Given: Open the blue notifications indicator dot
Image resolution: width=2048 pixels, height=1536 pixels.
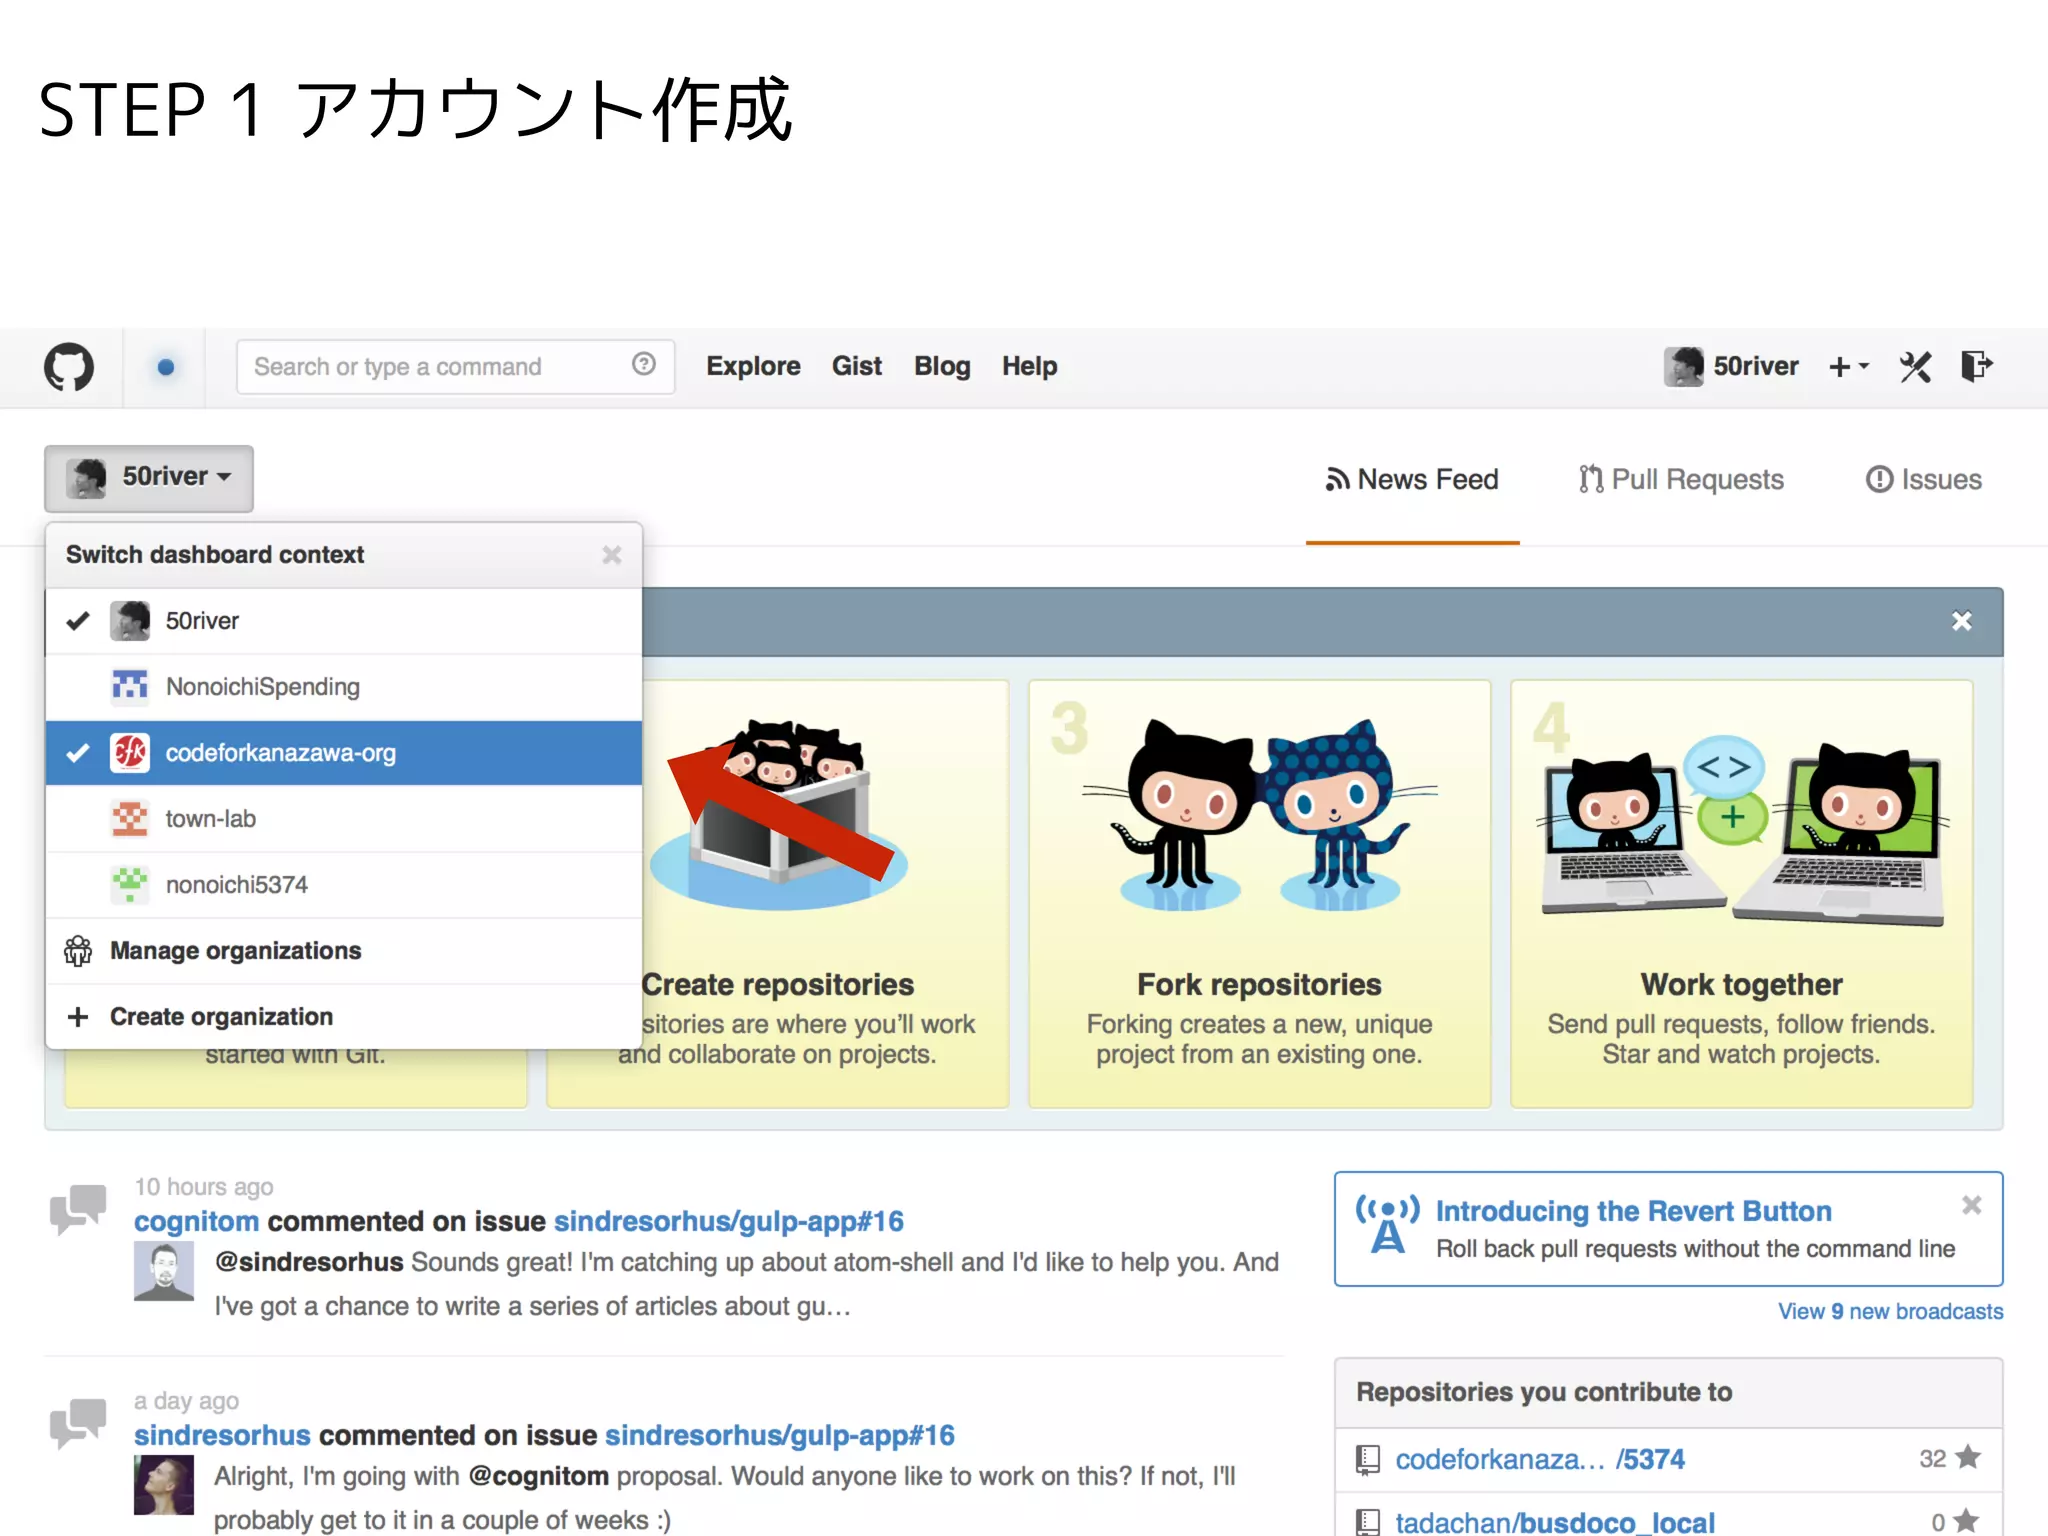Looking at the screenshot, I should pos(166,367).
